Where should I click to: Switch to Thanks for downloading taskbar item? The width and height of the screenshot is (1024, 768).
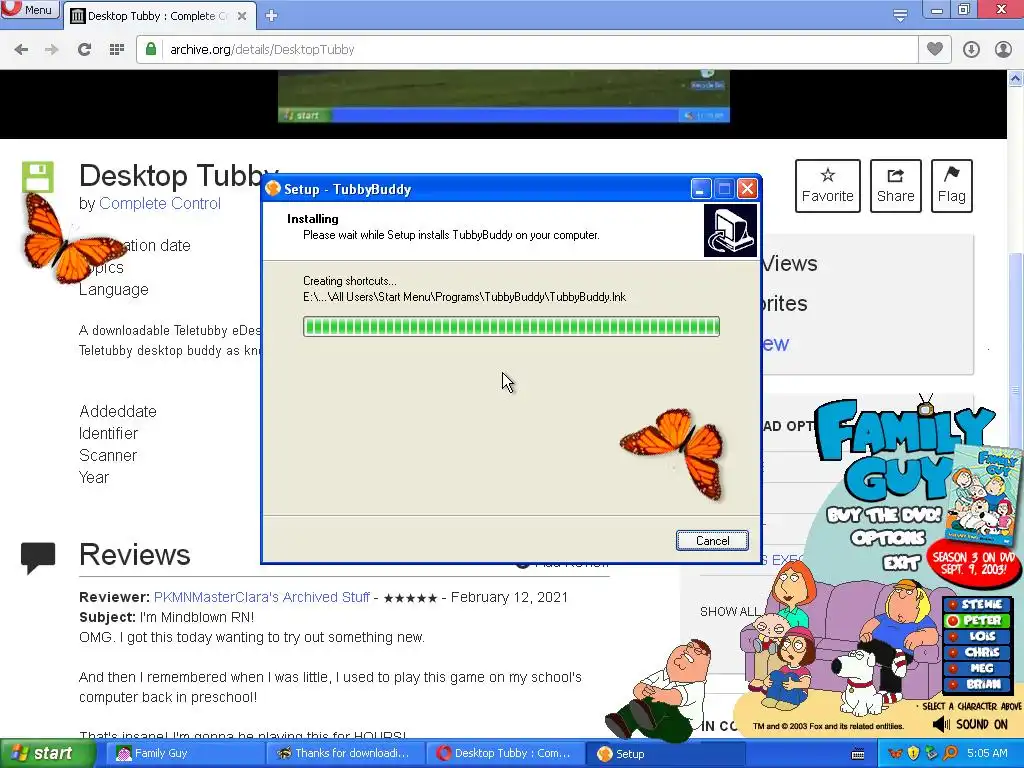point(346,754)
